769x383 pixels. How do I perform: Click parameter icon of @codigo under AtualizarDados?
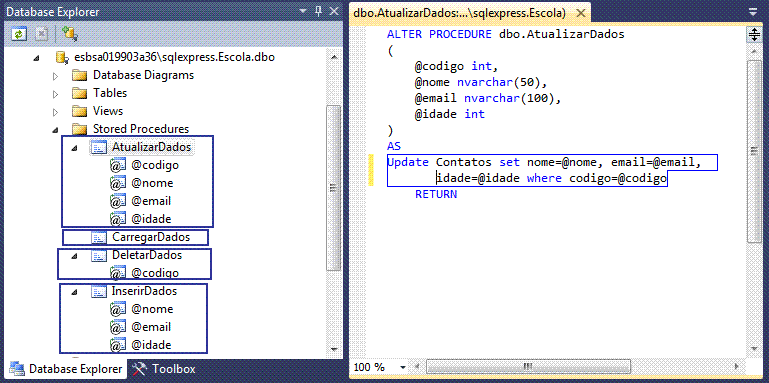[x=118, y=165]
